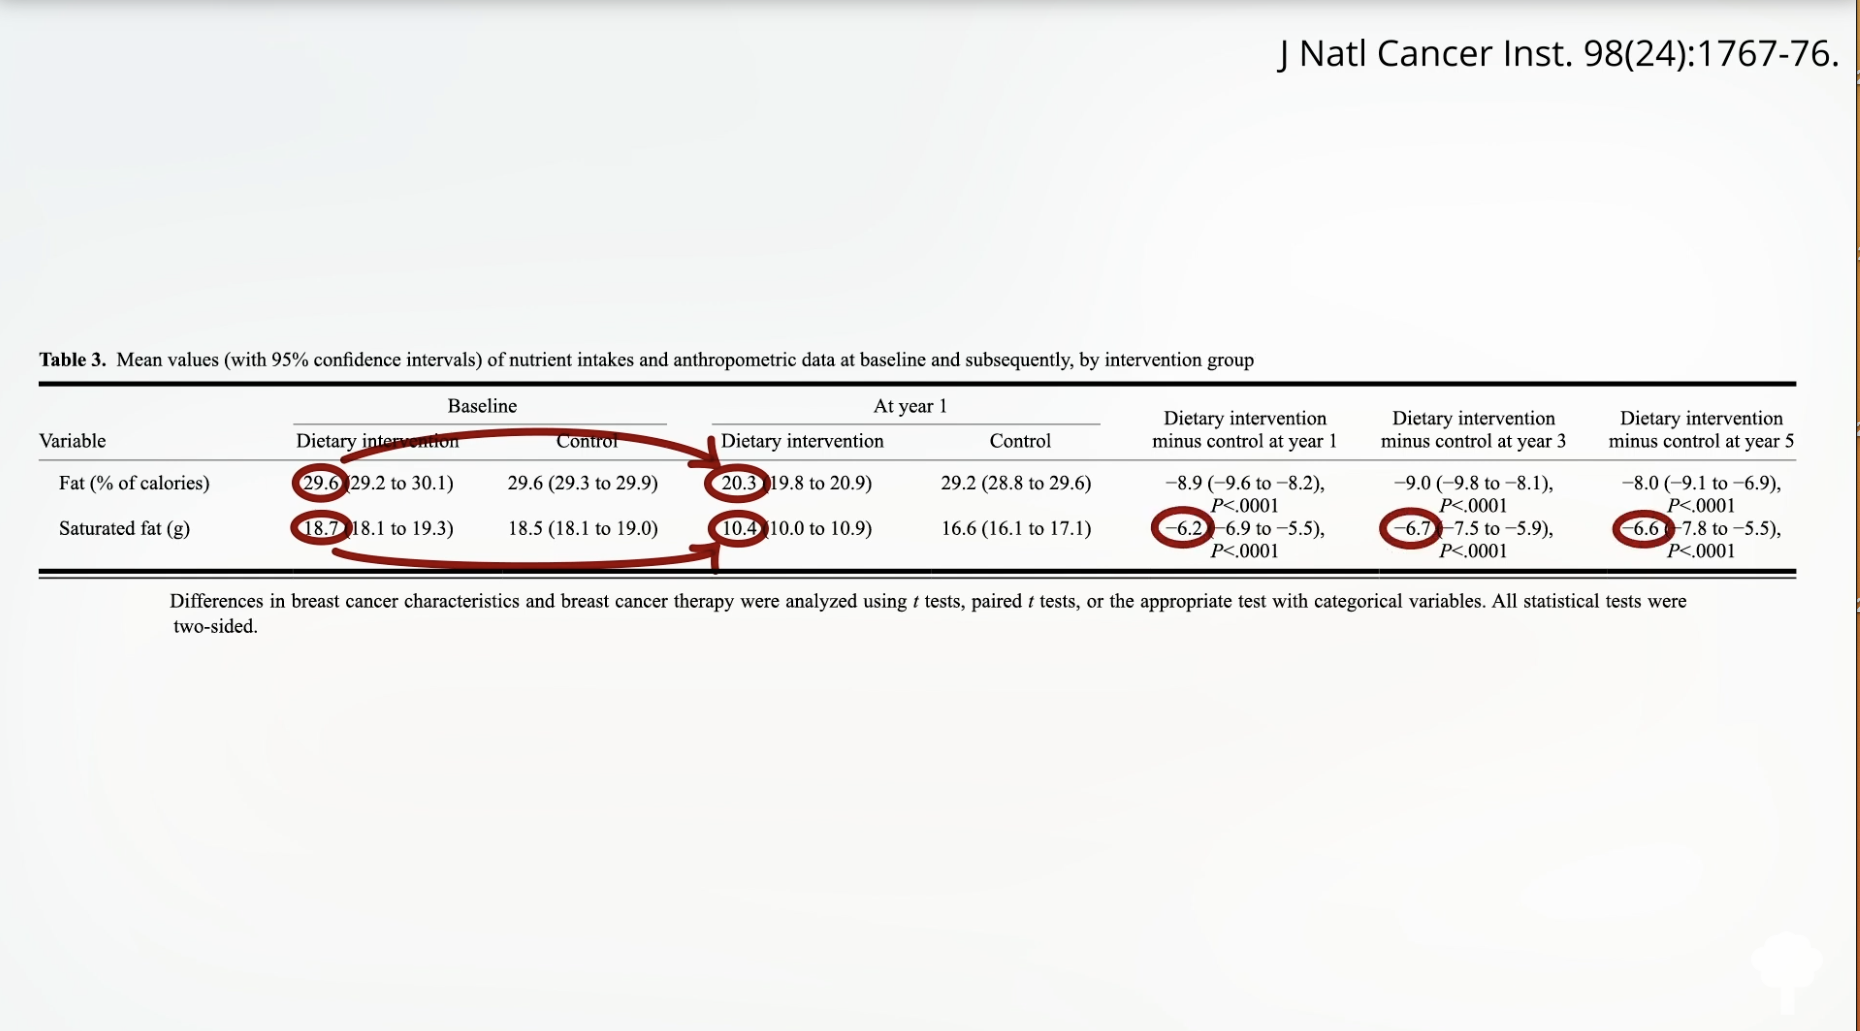1860x1031 pixels.
Task: Click the 'Variable' column header
Action: click(x=72, y=441)
